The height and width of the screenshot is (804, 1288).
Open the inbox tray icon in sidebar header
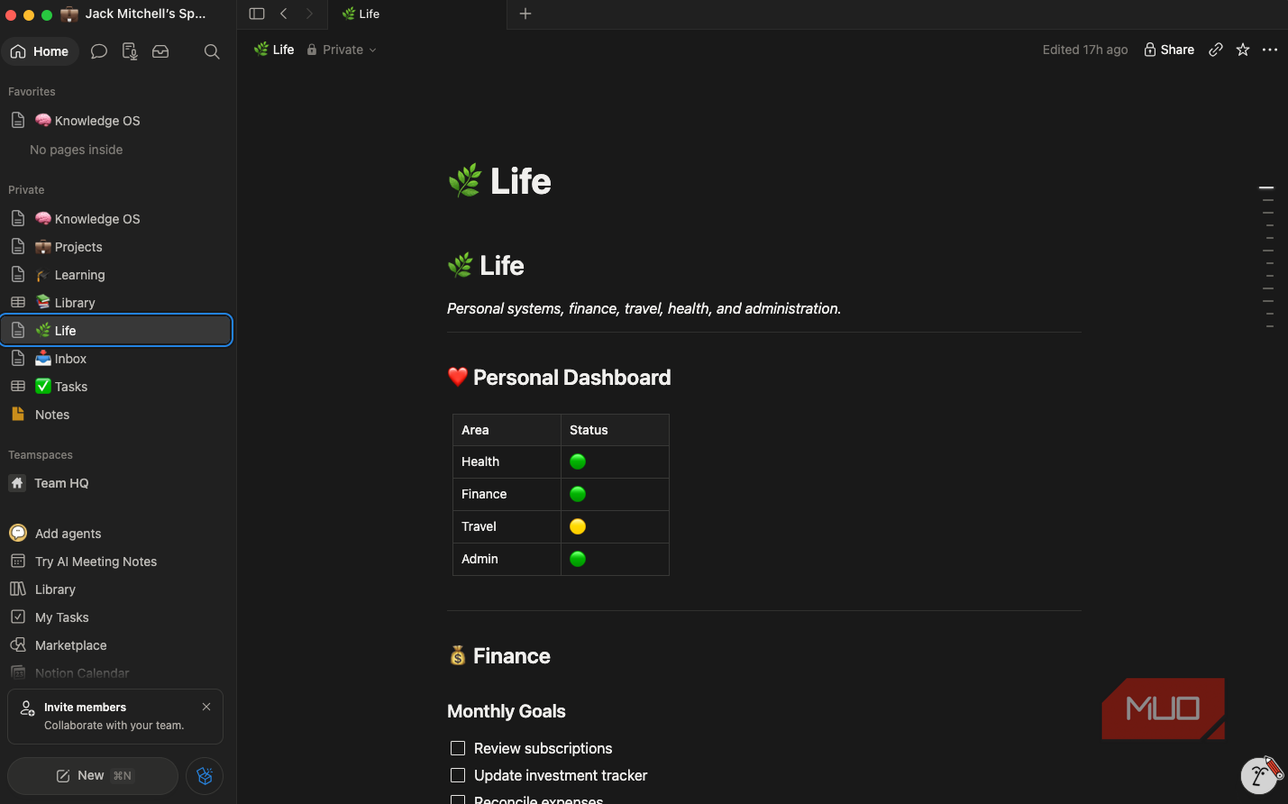coord(160,51)
